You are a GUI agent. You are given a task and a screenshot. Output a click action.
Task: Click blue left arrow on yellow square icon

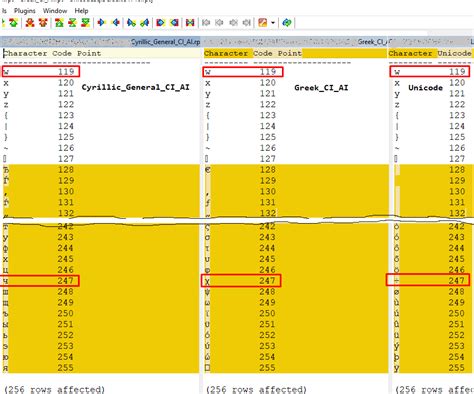click(174, 23)
